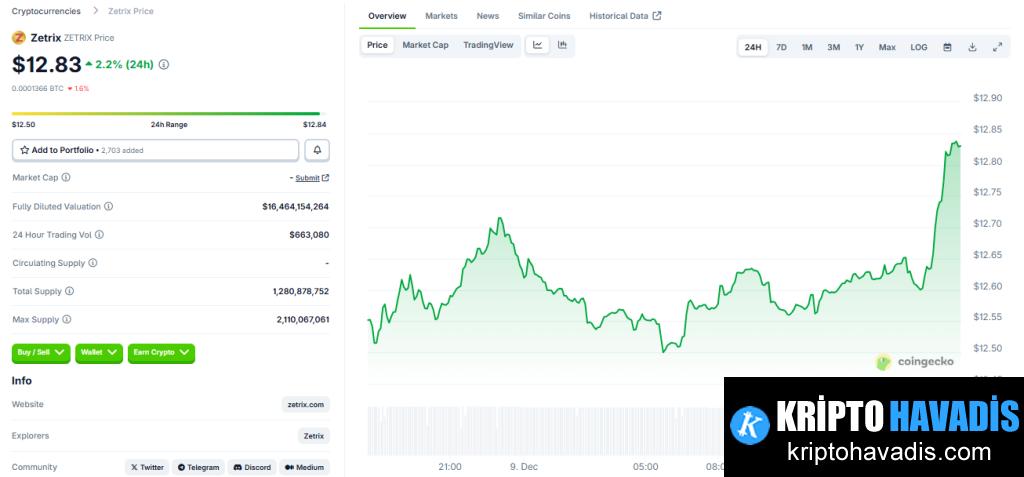This screenshot has height=477, width=1024.
Task: Open the chart date range calendar
Action: pyautogui.click(x=947, y=47)
